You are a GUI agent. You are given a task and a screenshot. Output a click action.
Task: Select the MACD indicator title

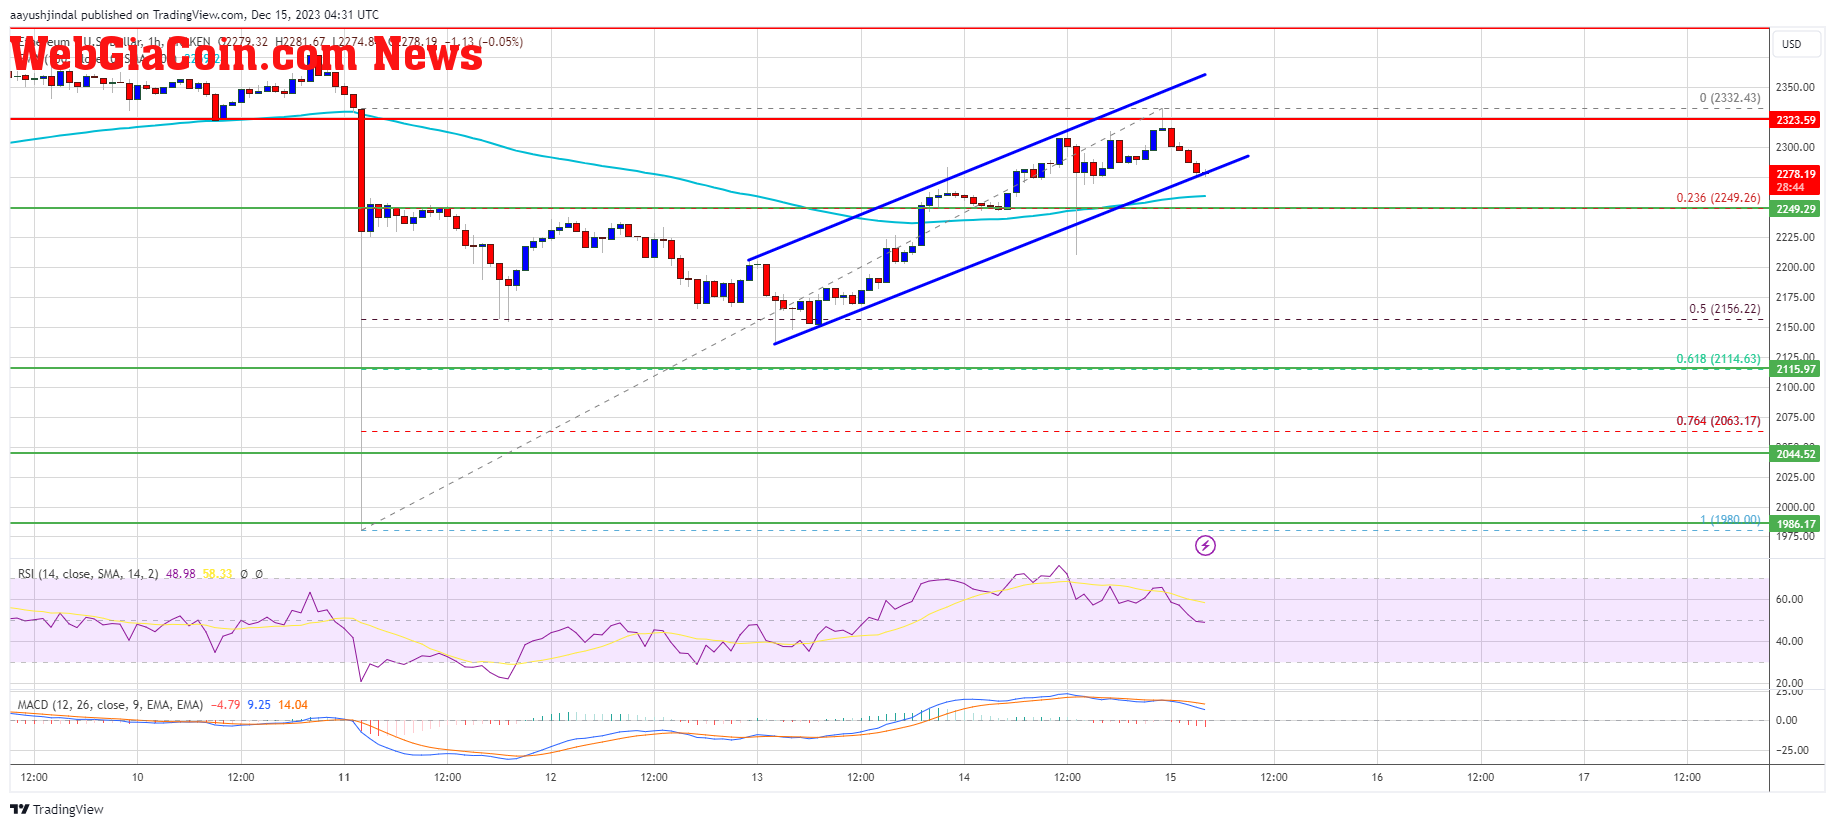tap(110, 705)
